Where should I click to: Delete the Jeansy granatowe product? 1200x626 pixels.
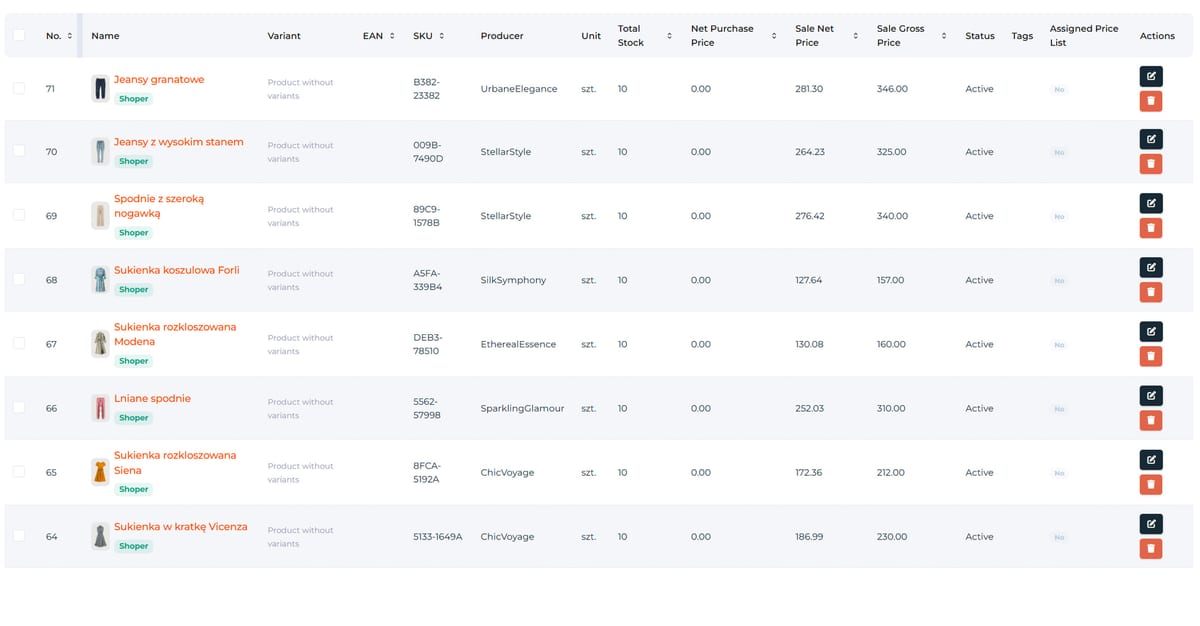point(1151,101)
